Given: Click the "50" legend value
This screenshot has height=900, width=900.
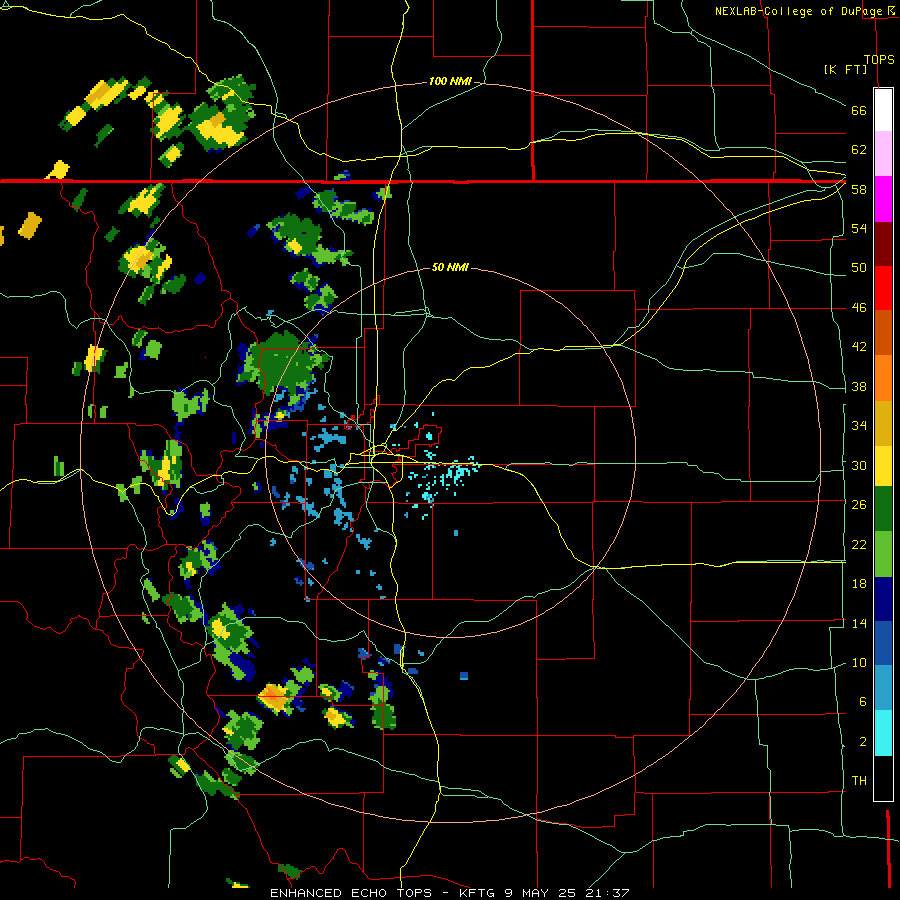Looking at the screenshot, I should click(859, 267).
